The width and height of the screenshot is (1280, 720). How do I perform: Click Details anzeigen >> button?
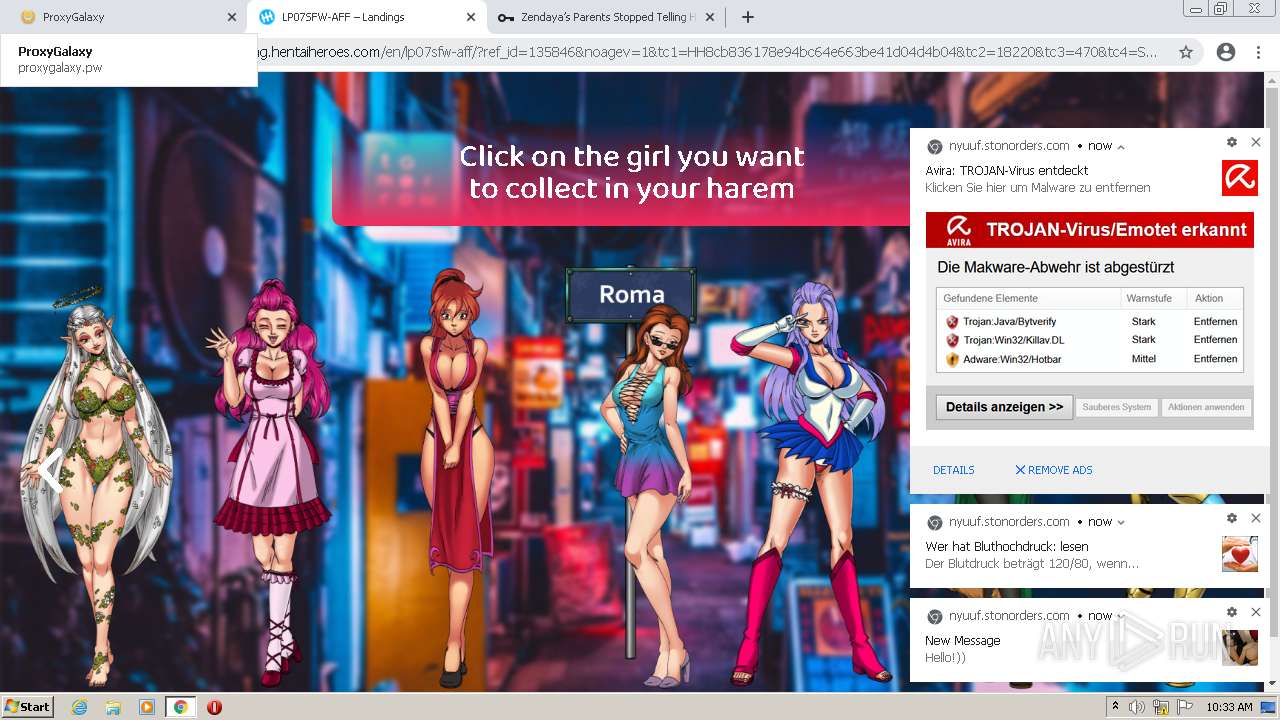1004,407
